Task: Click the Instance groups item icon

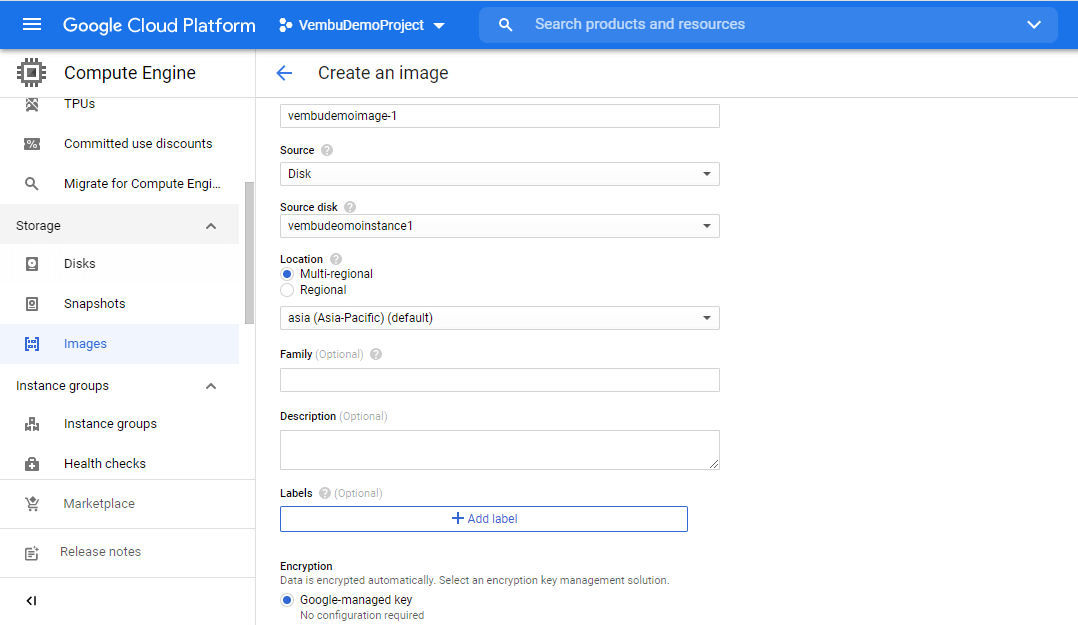Action: [x=32, y=424]
